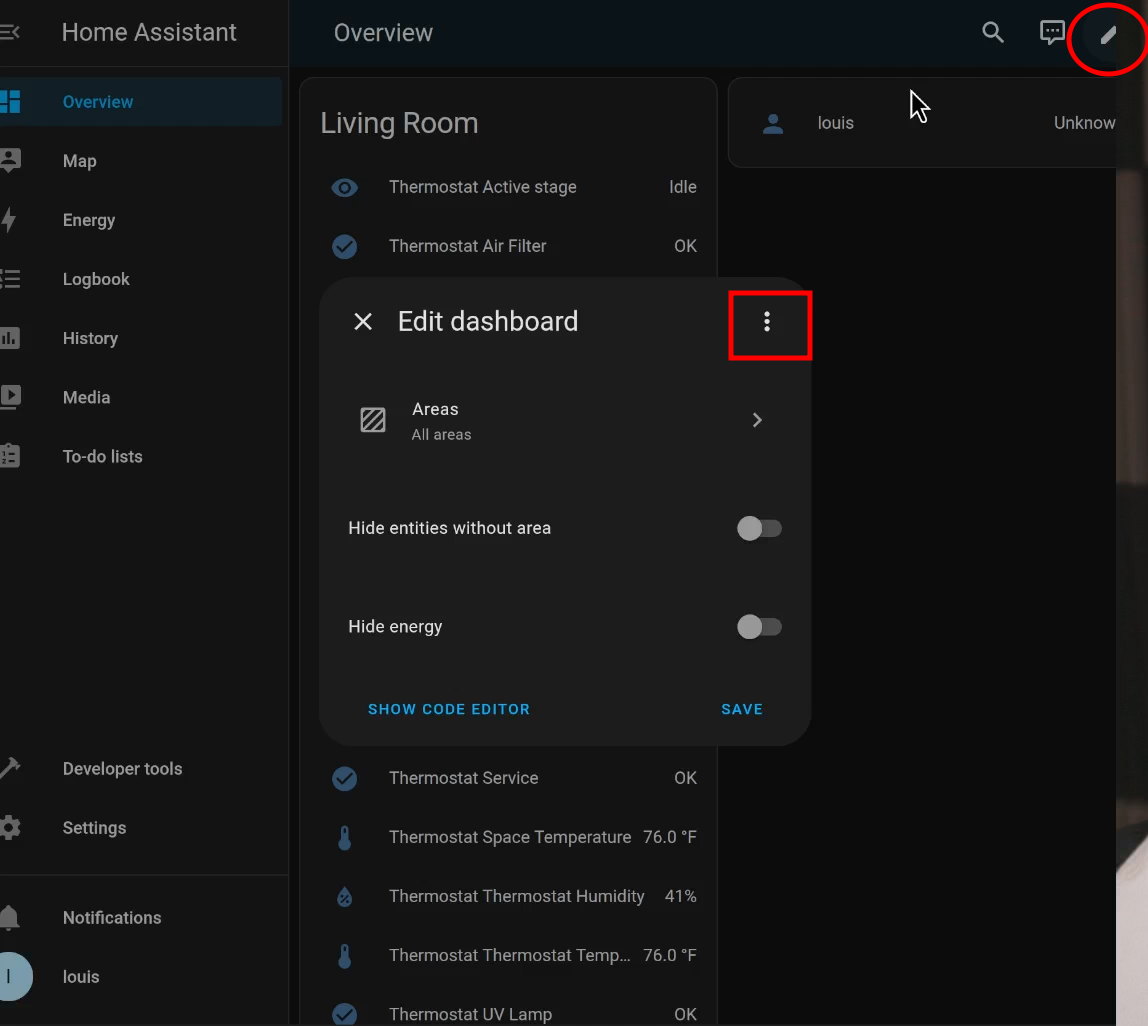Click the louis name on person card
The image size is (1148, 1026).
click(835, 123)
